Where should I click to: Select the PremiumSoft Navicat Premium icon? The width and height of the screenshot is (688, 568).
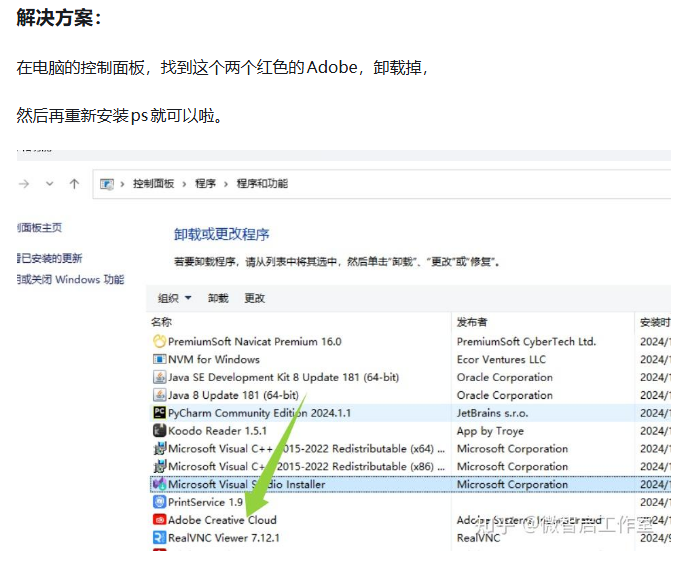point(159,342)
